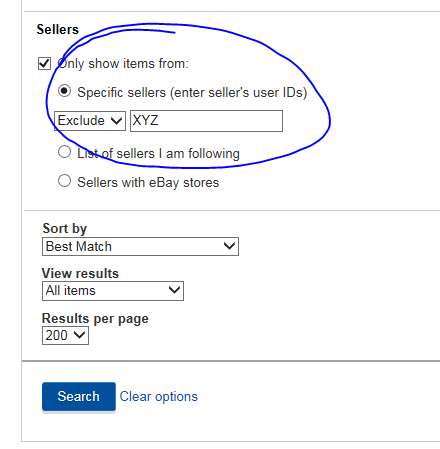Click the 'Clear options' link
Screen dimensions: 440x449
pos(159,397)
